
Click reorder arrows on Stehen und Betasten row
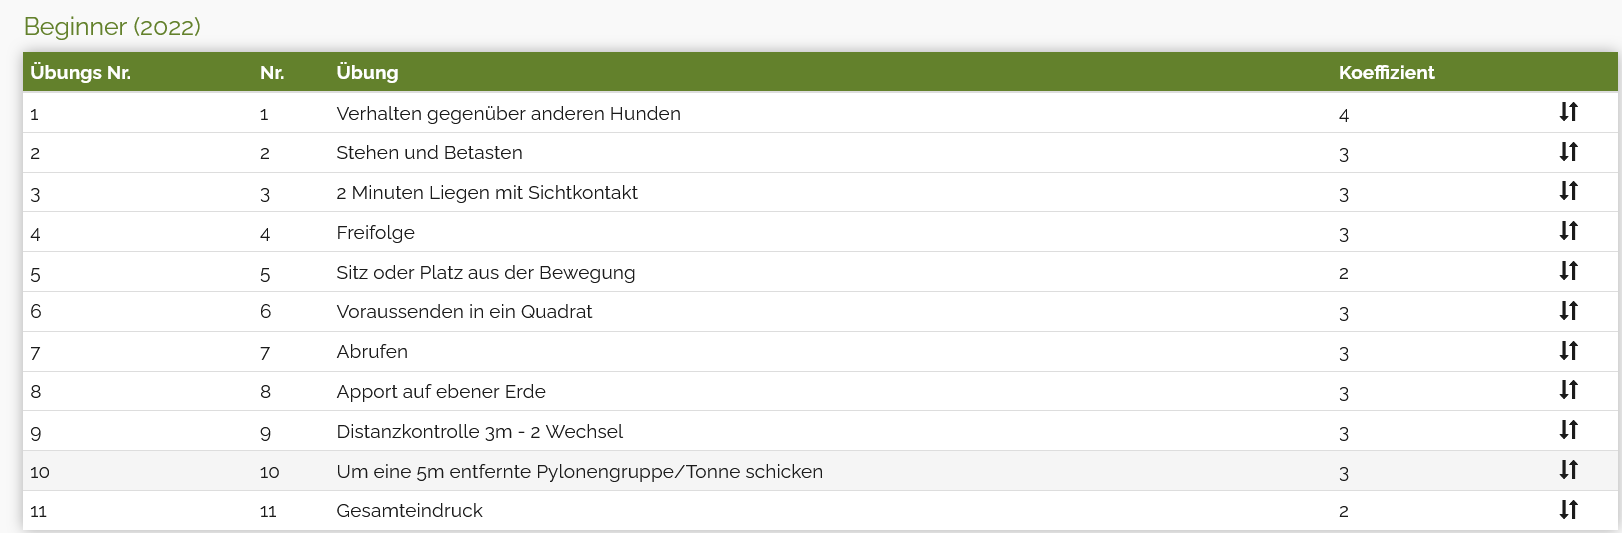click(x=1568, y=152)
